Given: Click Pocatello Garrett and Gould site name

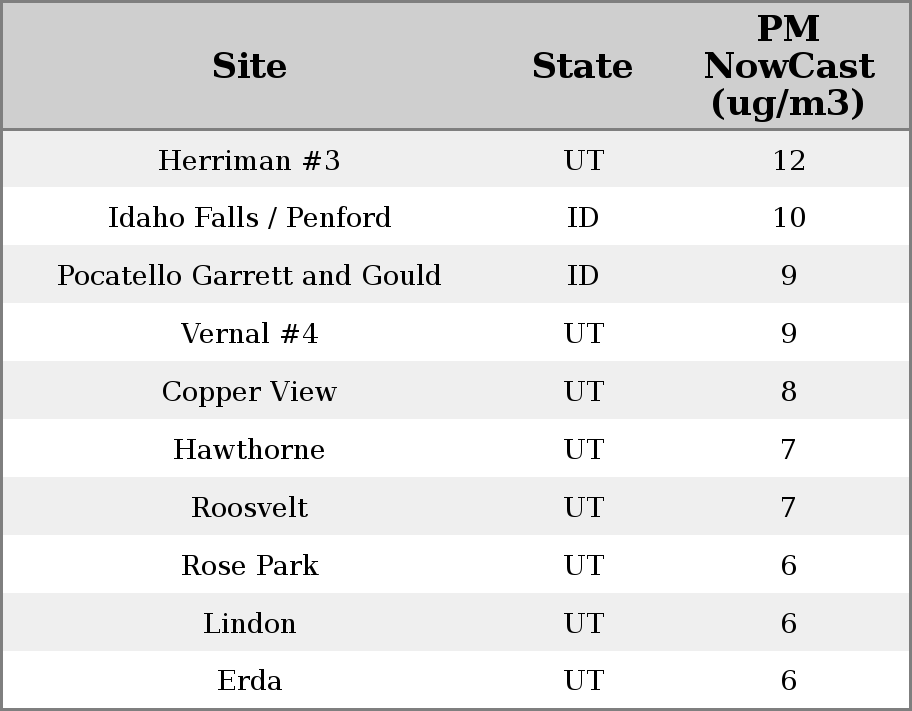Looking at the screenshot, I should (x=249, y=276).
